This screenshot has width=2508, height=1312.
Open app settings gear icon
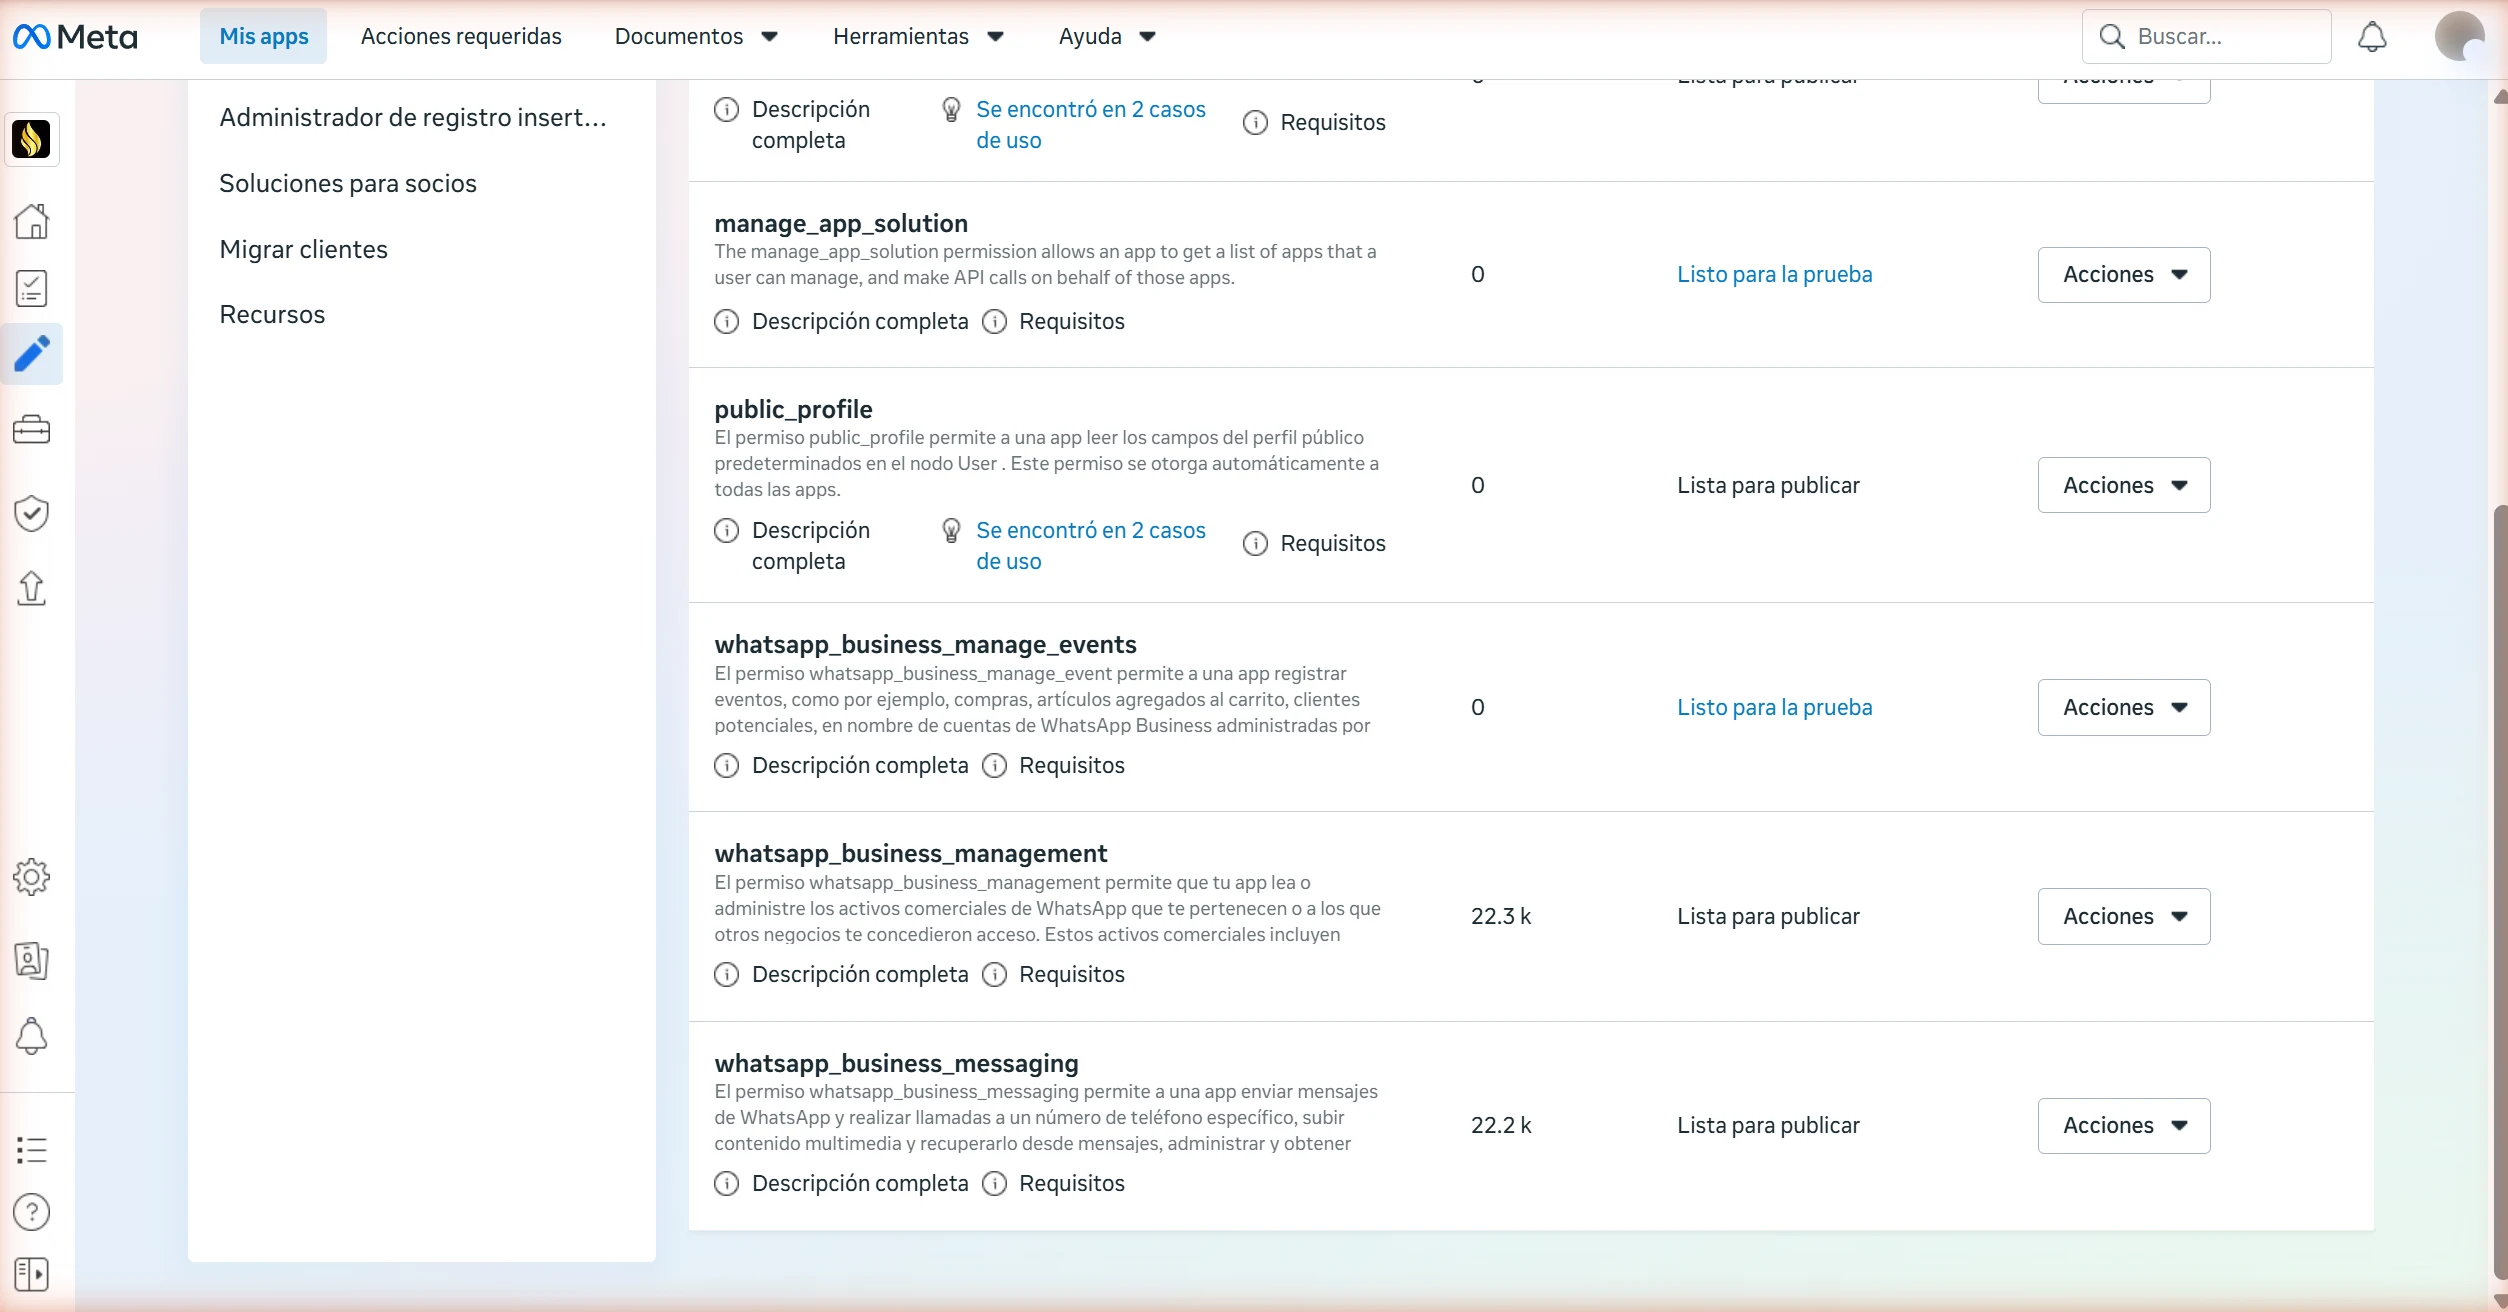(32, 877)
